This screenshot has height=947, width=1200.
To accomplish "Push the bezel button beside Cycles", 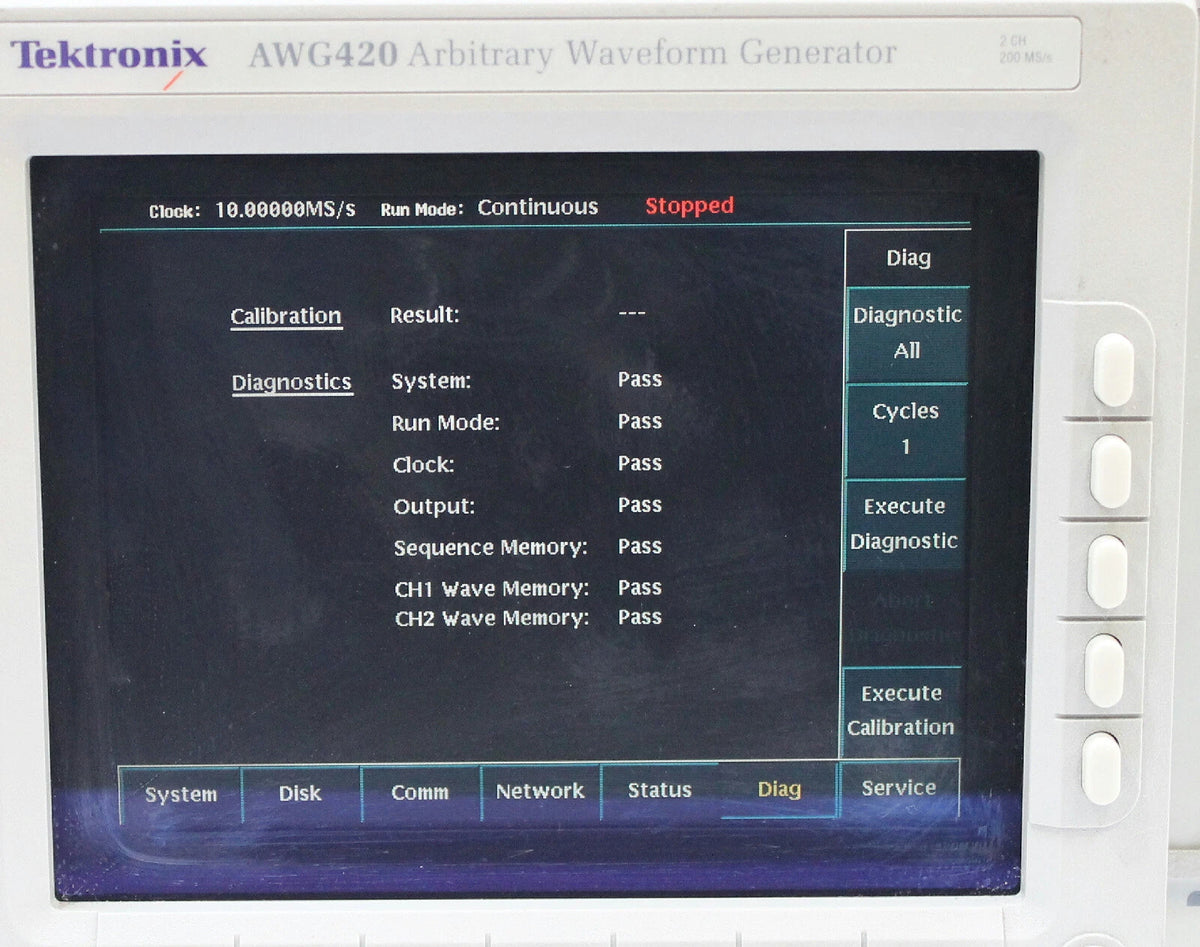I will (x=1110, y=471).
